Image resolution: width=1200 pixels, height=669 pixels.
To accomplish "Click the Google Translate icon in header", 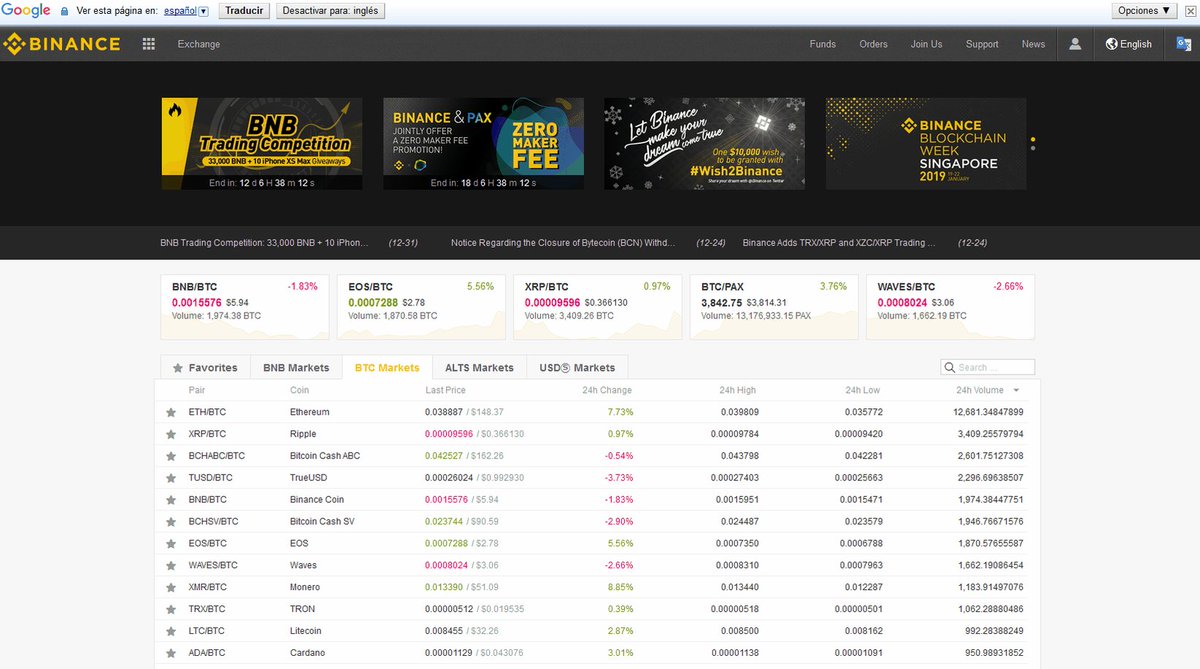I will (1183, 44).
